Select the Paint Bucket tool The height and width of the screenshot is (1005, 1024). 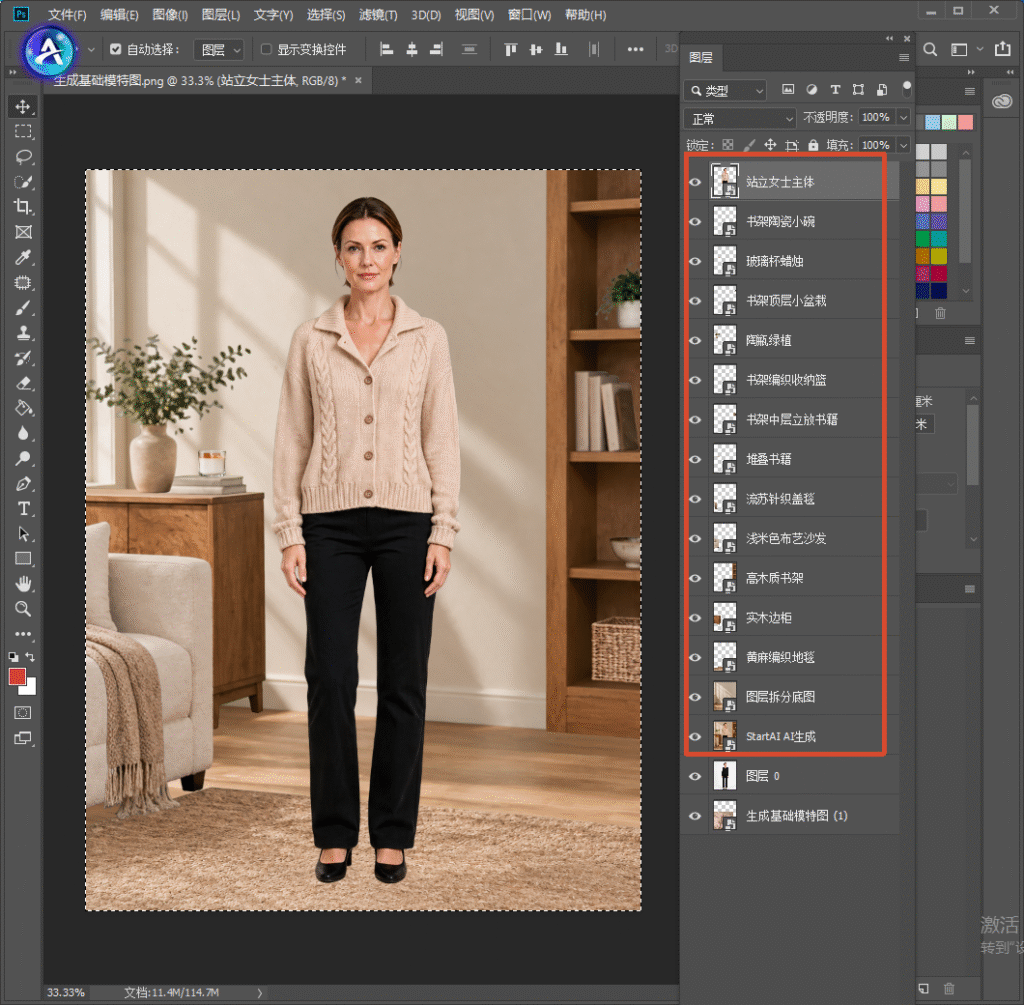(23, 408)
